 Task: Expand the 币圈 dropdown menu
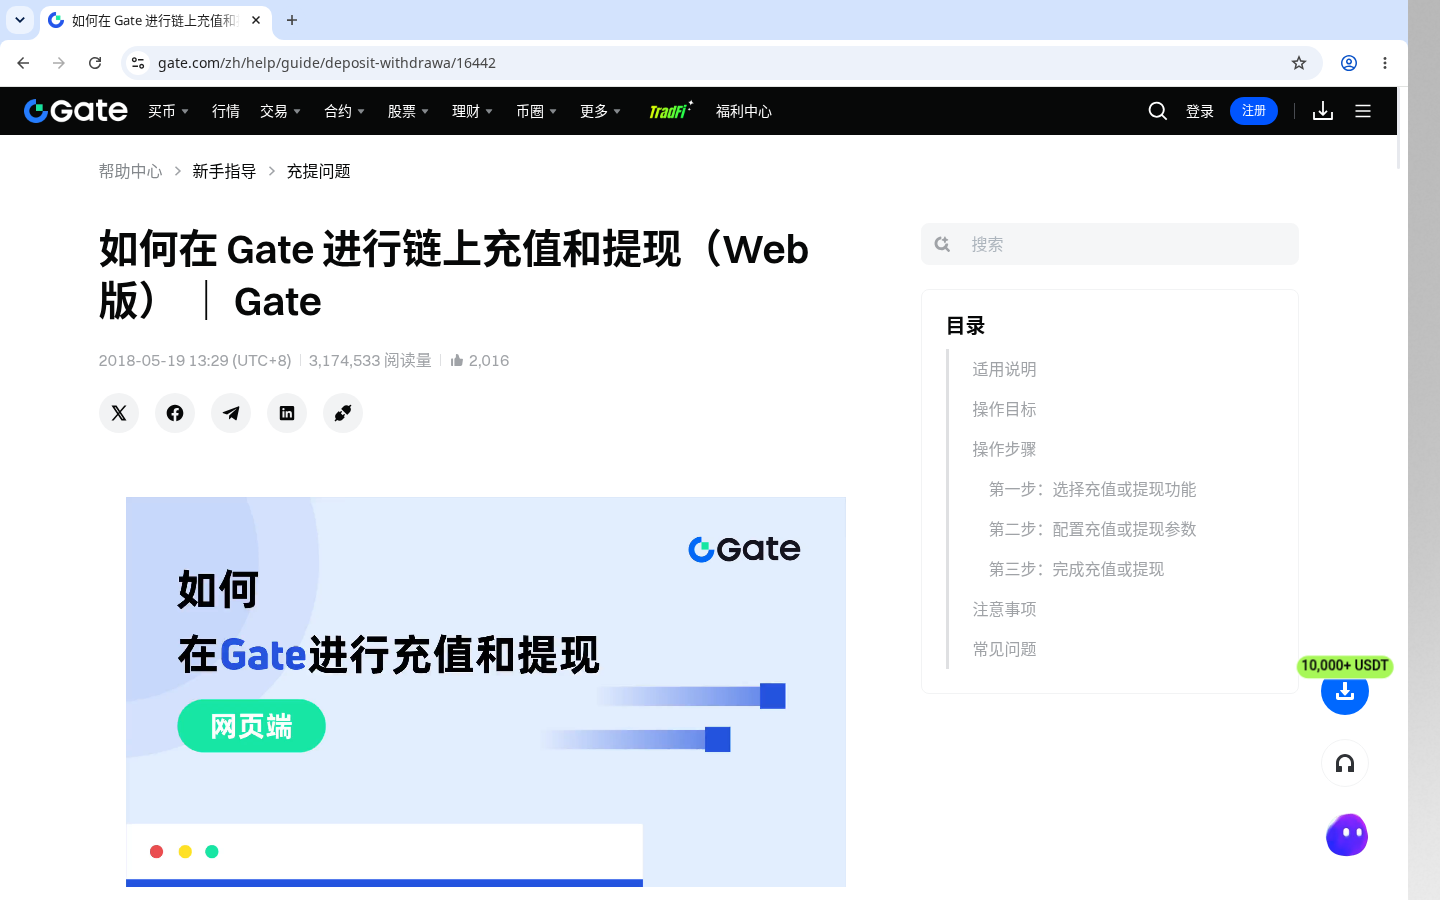pos(536,111)
